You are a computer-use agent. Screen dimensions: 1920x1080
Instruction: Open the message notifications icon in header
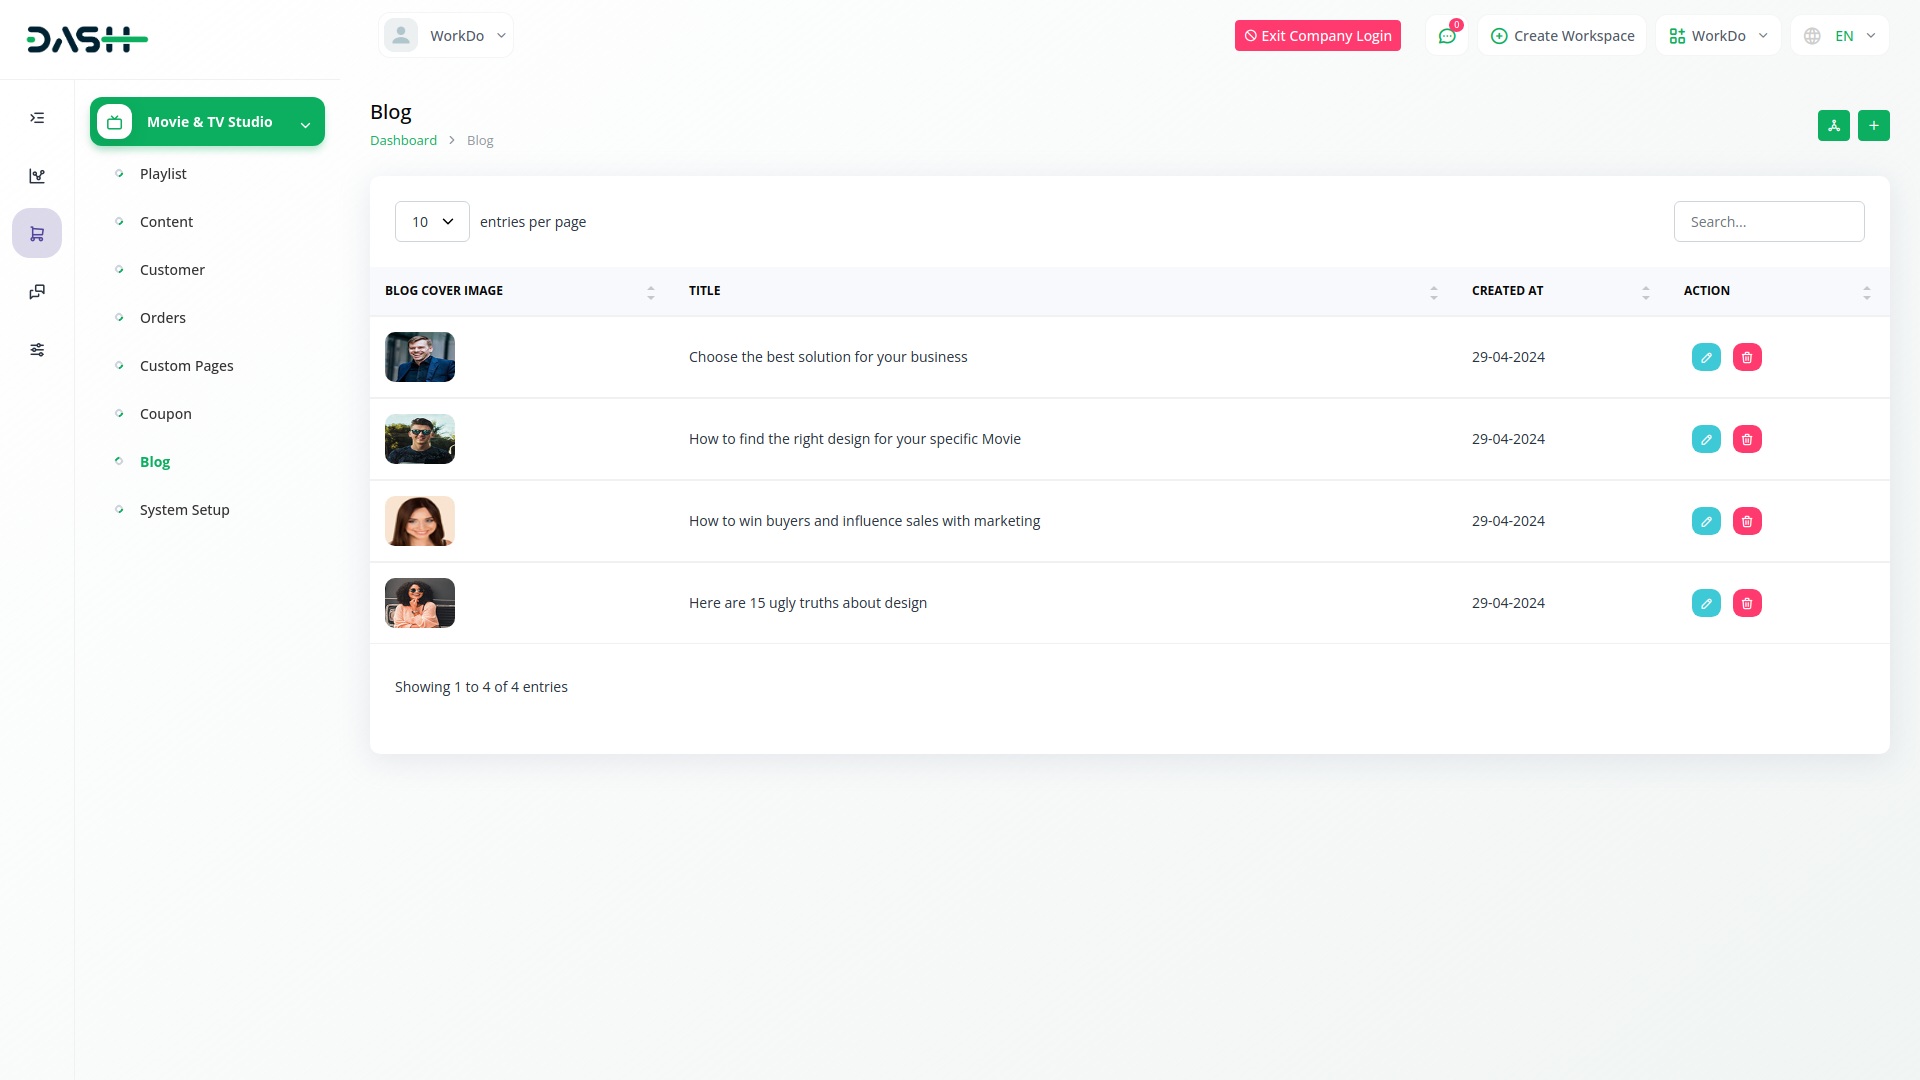1446,36
